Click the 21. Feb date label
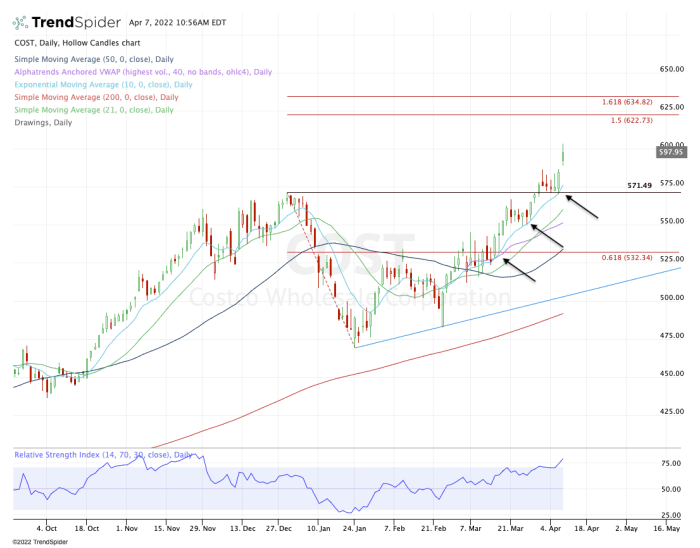The image size is (700, 548). pyautogui.click(x=433, y=528)
